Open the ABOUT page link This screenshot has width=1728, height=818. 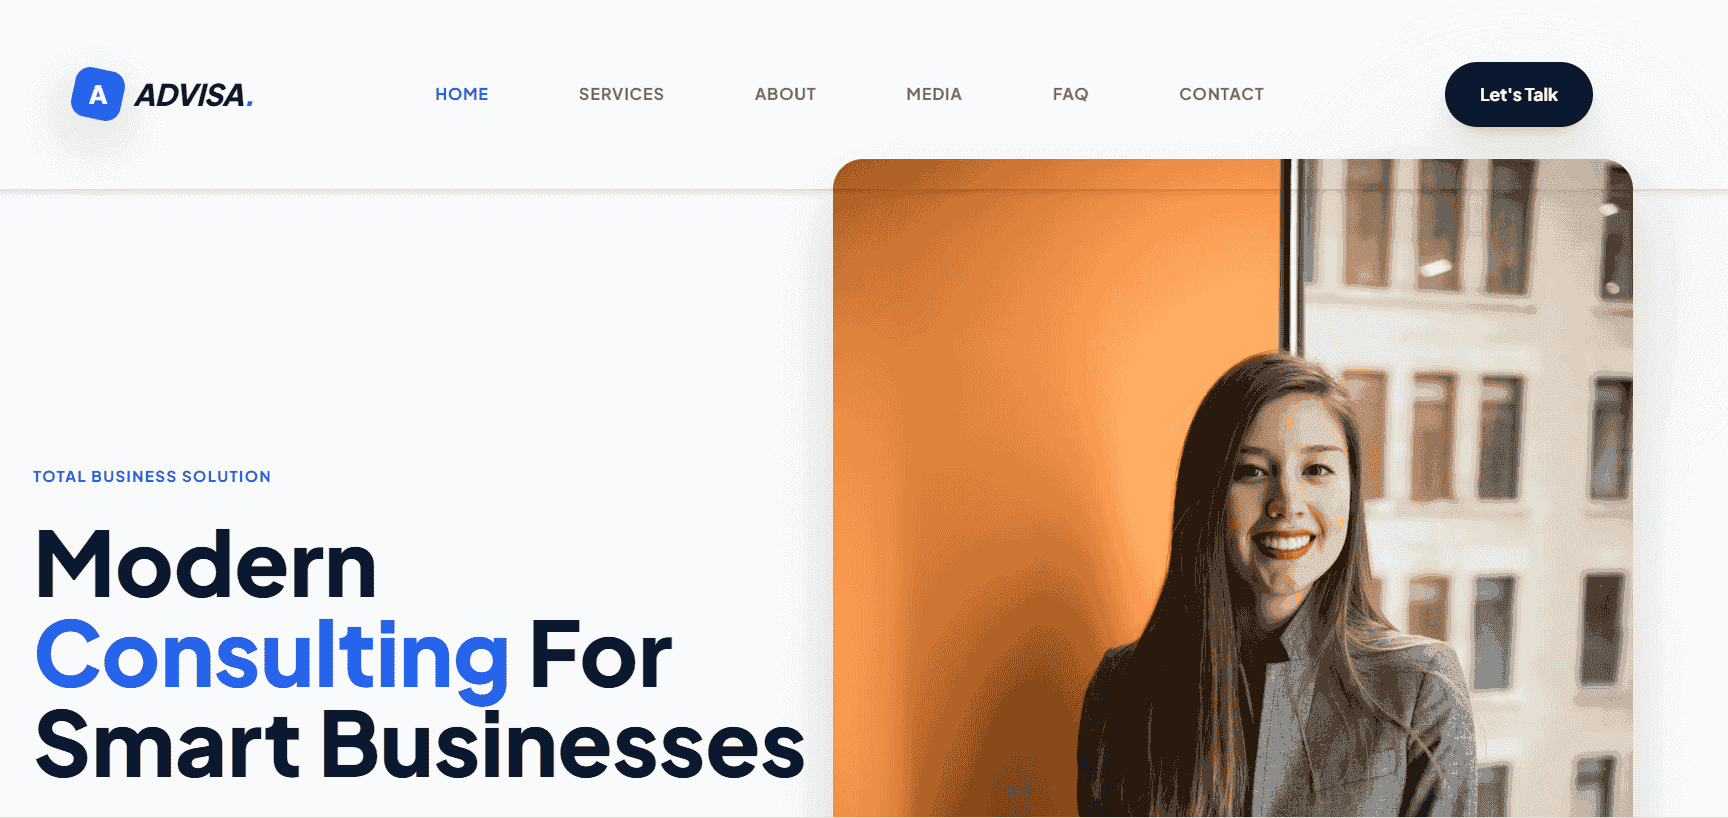tap(785, 94)
